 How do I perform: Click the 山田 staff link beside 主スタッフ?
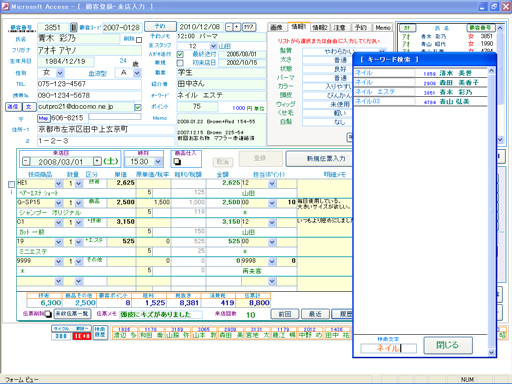pyautogui.click(x=225, y=46)
